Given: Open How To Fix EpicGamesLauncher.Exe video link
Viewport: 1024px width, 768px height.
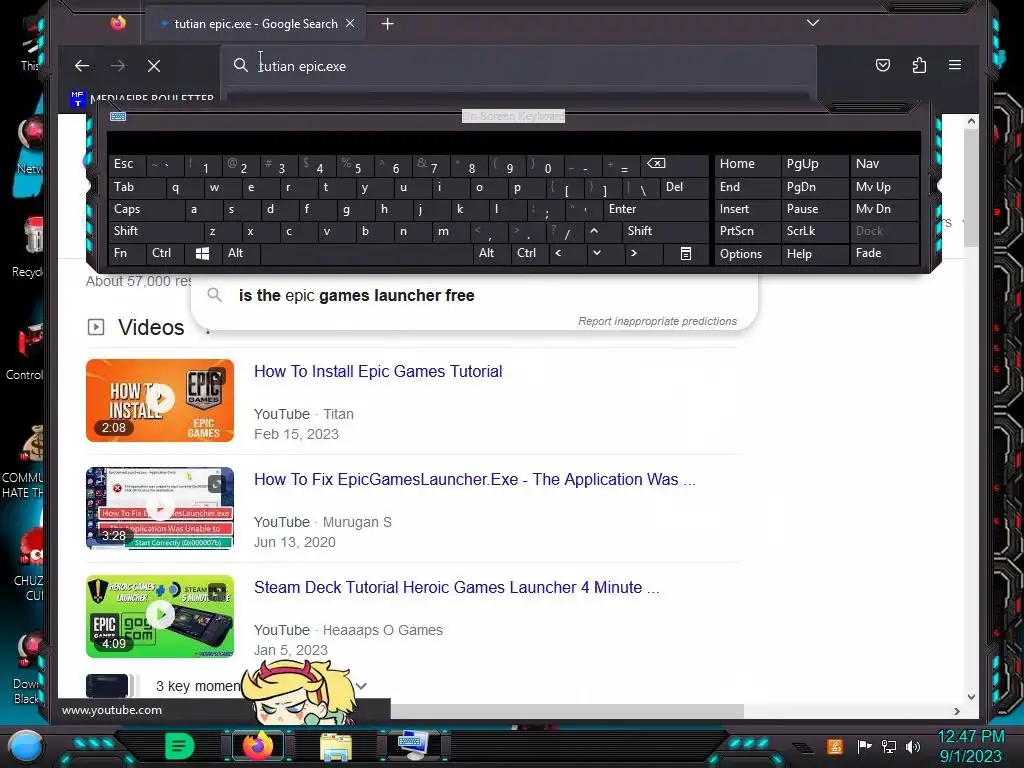Looking at the screenshot, I should tap(475, 479).
